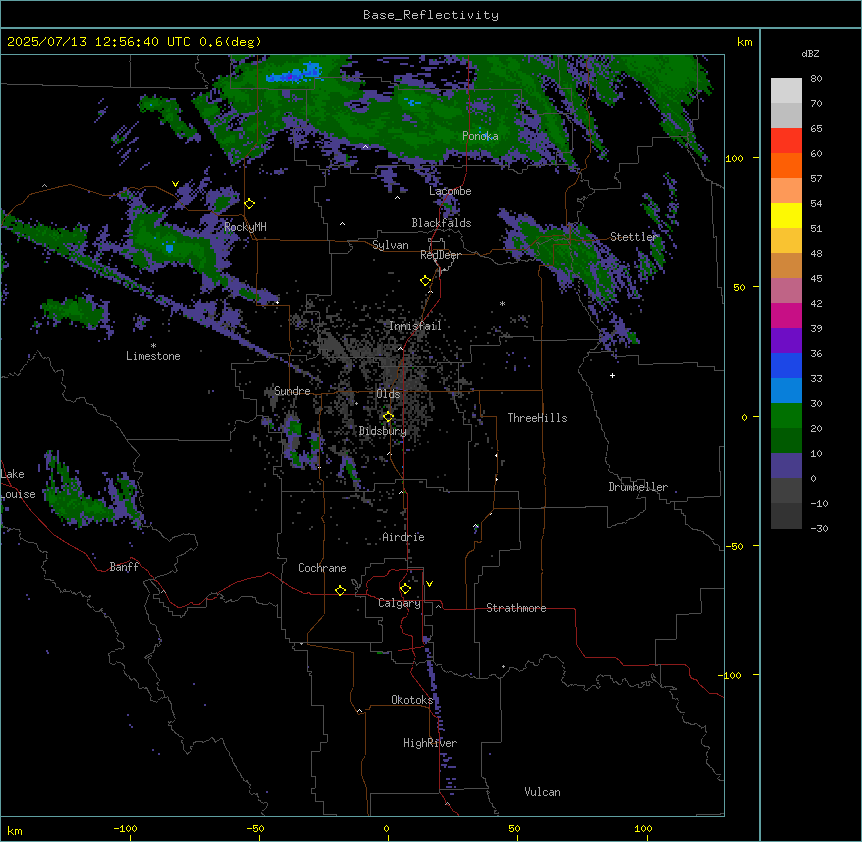Click the timestamp 2025/07/13 12:56:40 UTC
This screenshot has height=842, width=862.
tap(99, 42)
